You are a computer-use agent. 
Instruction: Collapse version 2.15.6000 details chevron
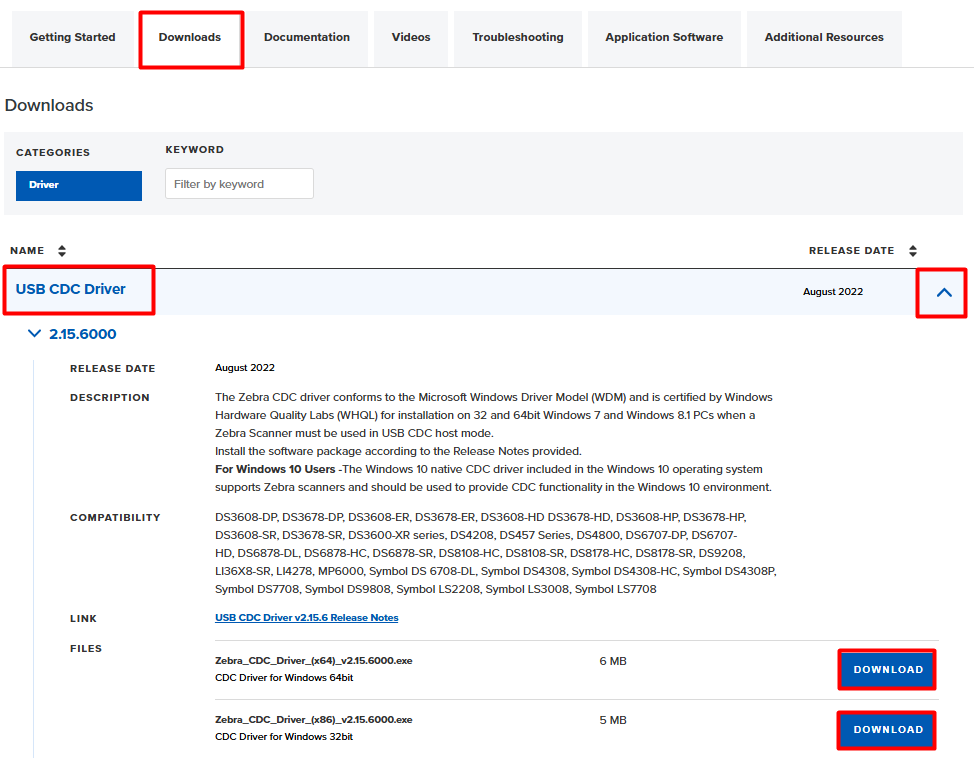click(36, 334)
